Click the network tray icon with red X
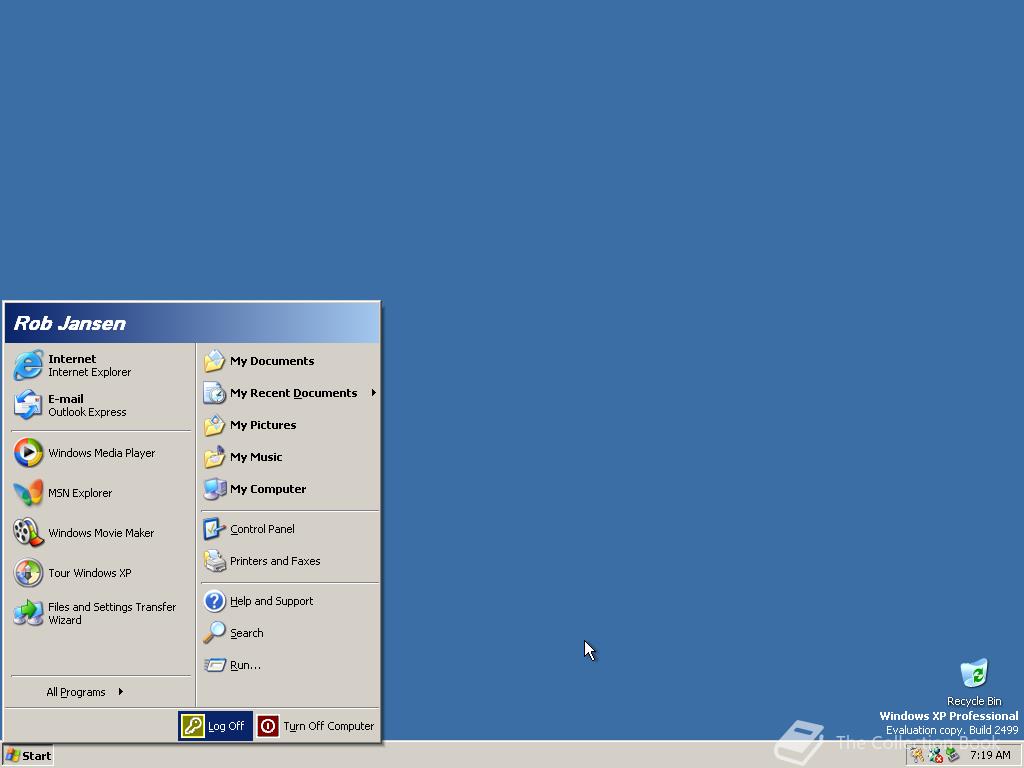 936,756
